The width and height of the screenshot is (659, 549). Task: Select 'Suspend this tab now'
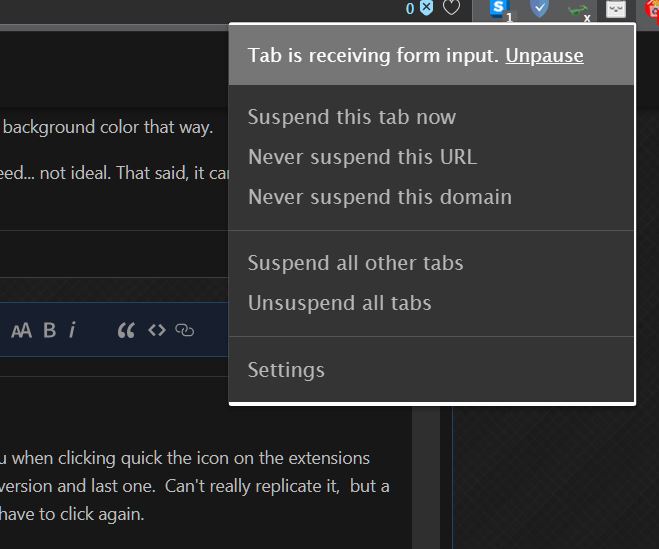point(352,117)
